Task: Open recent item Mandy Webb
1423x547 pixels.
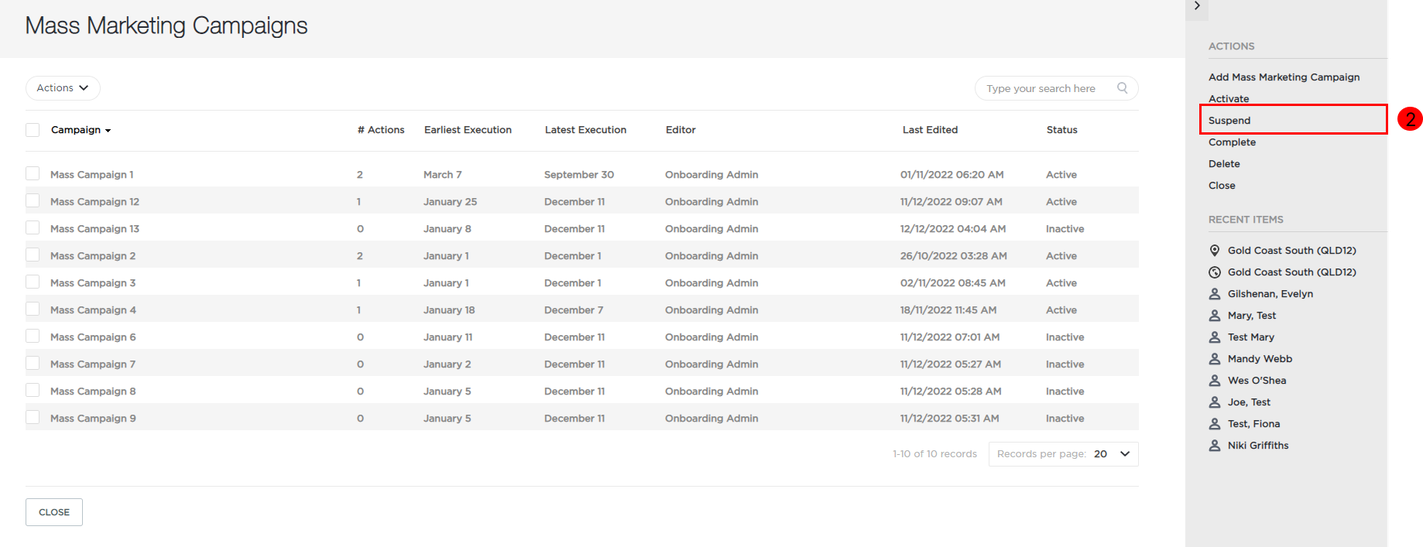Action: pos(1259,359)
